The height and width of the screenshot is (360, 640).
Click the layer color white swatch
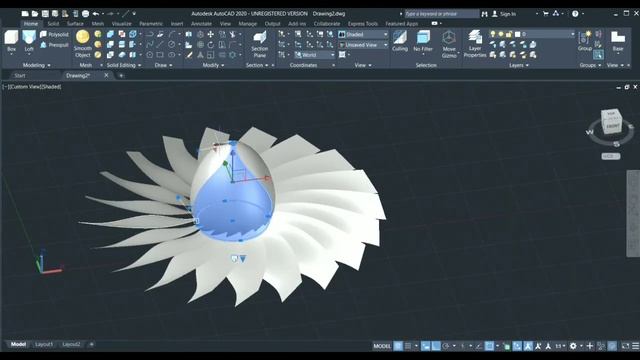click(518, 34)
